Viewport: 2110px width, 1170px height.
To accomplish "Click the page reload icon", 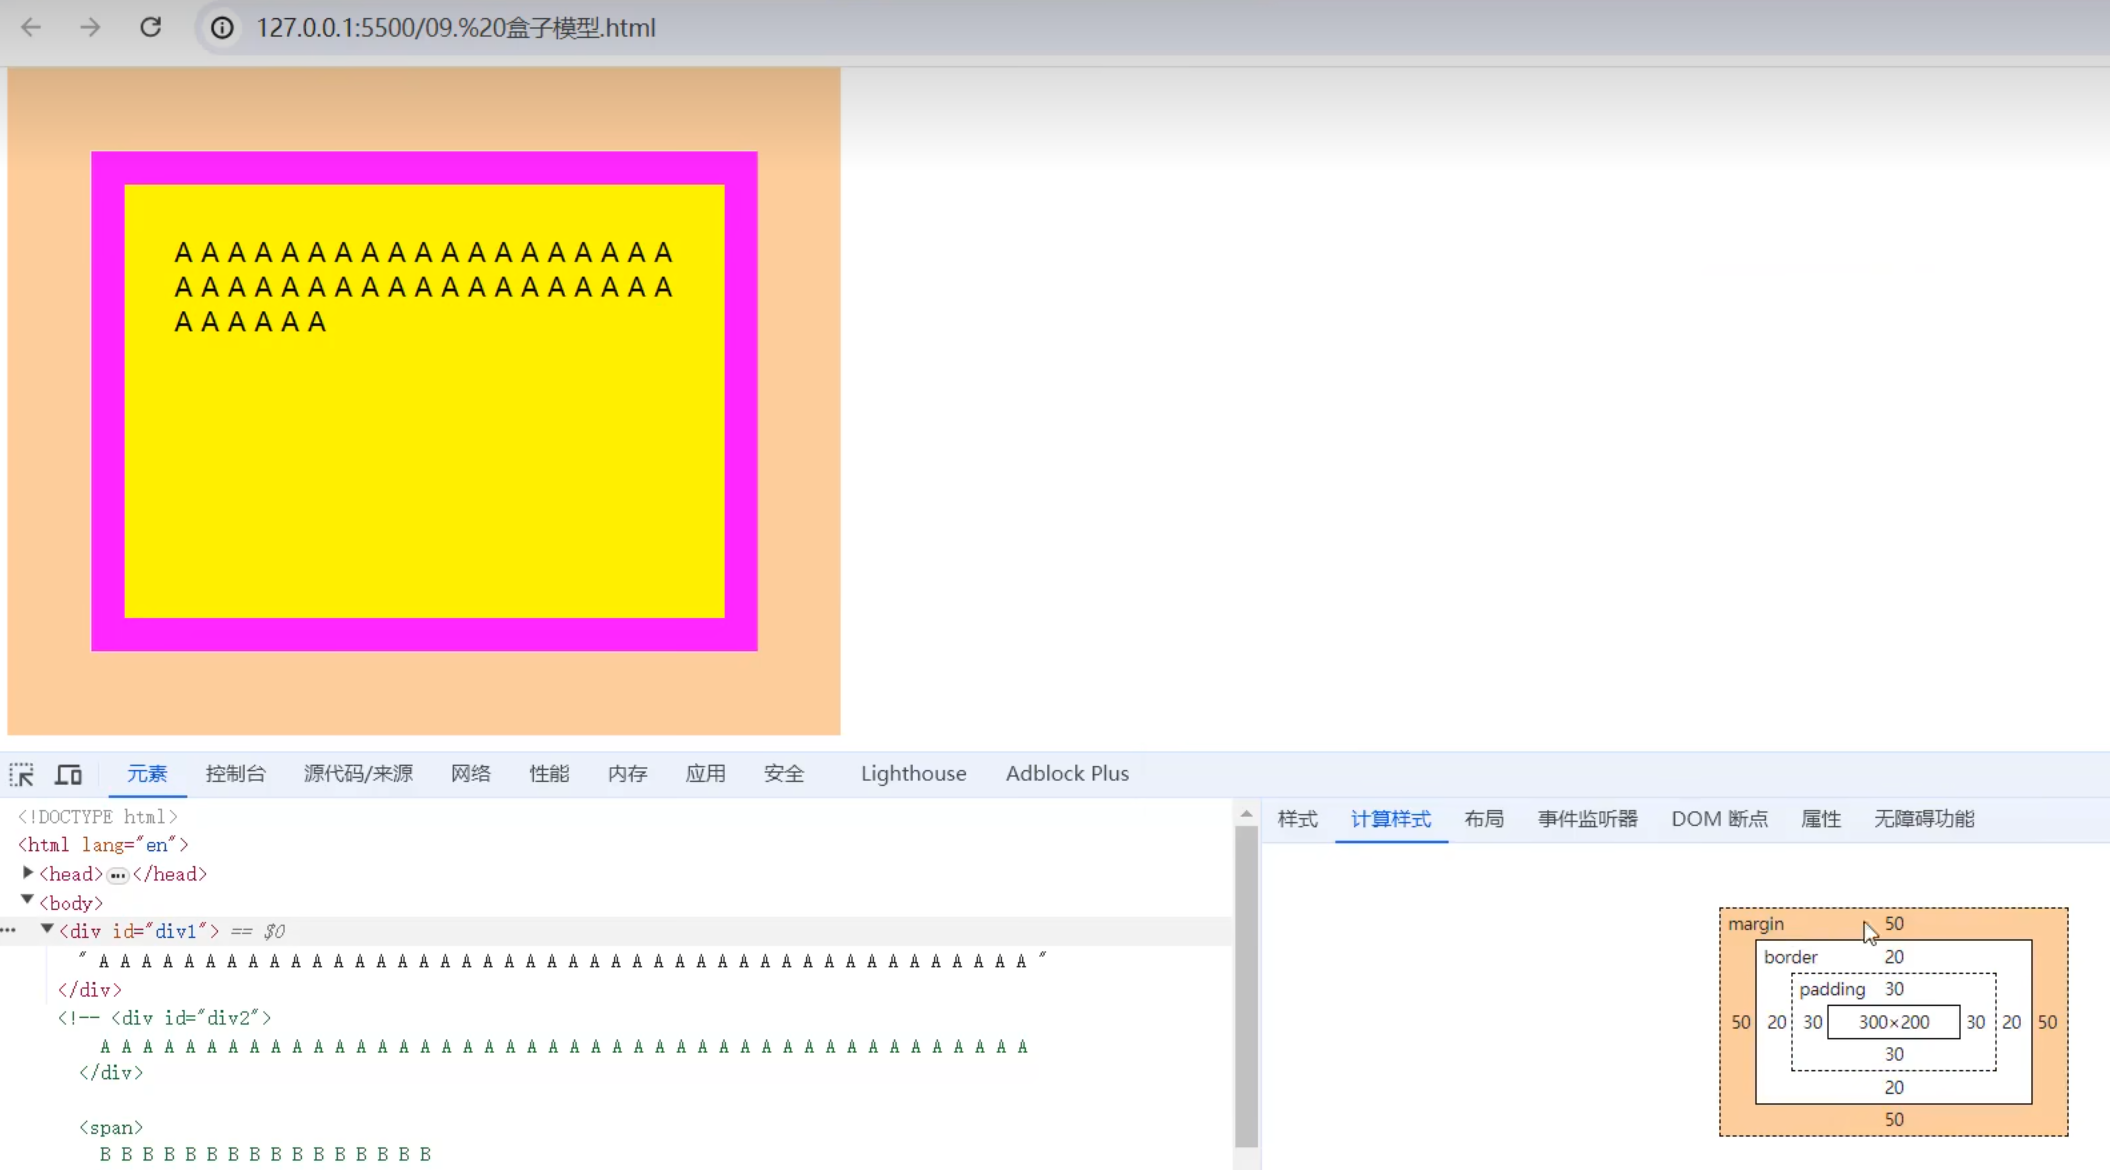I will pos(151,27).
